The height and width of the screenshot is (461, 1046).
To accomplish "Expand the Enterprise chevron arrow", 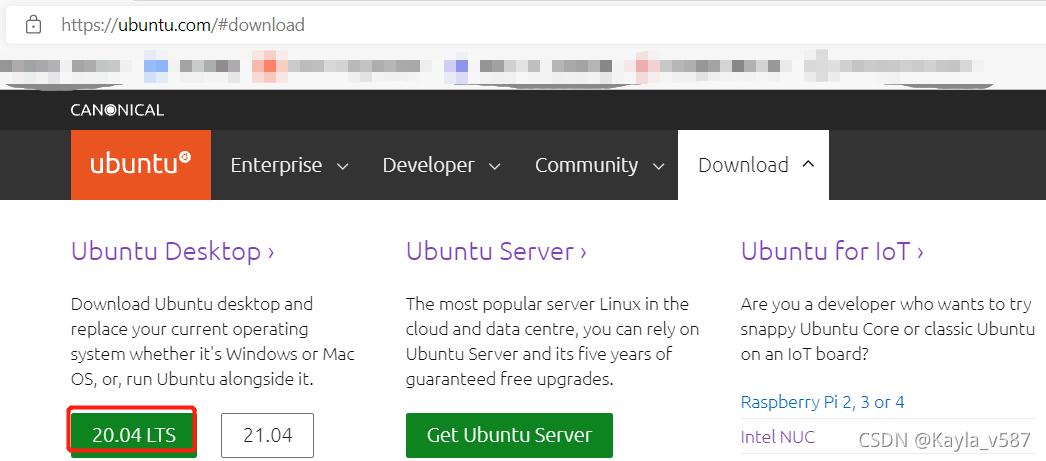I will point(343,166).
